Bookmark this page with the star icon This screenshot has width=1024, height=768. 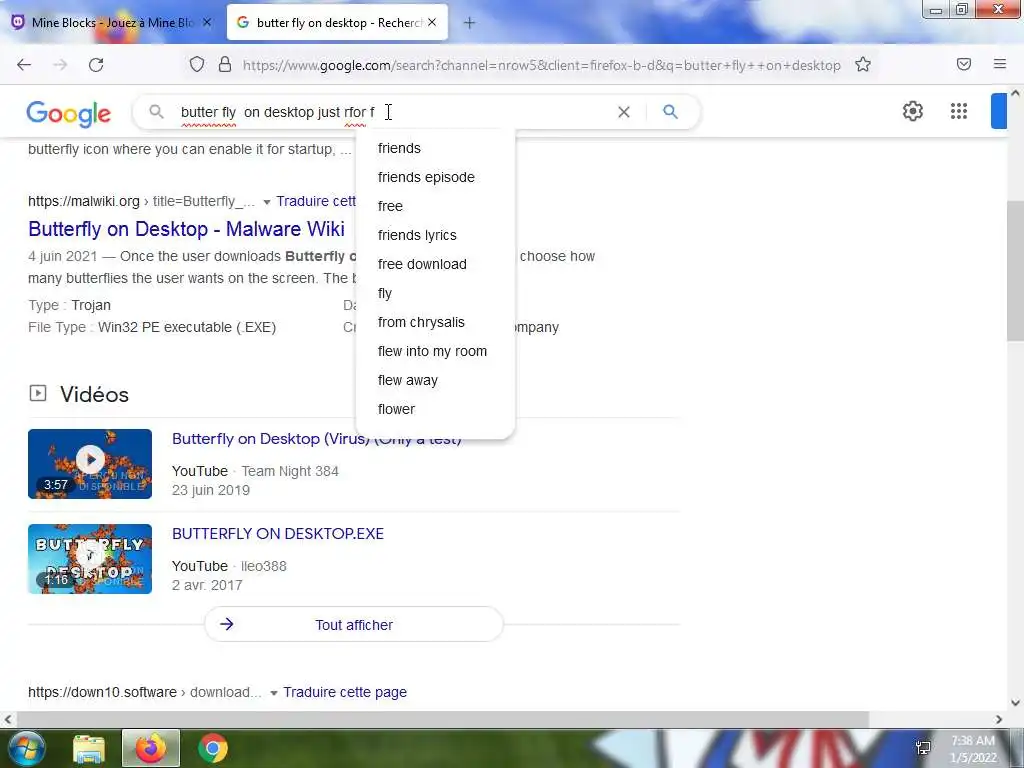click(x=863, y=65)
